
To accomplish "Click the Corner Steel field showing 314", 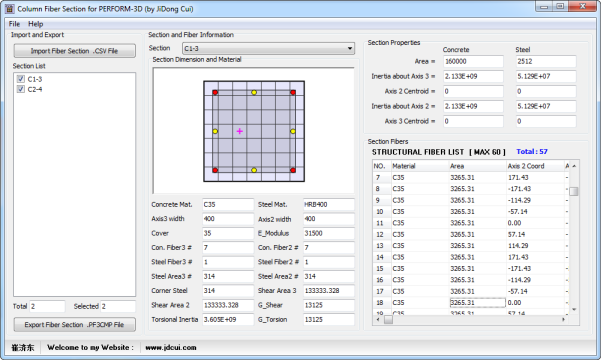I will tap(228, 291).
